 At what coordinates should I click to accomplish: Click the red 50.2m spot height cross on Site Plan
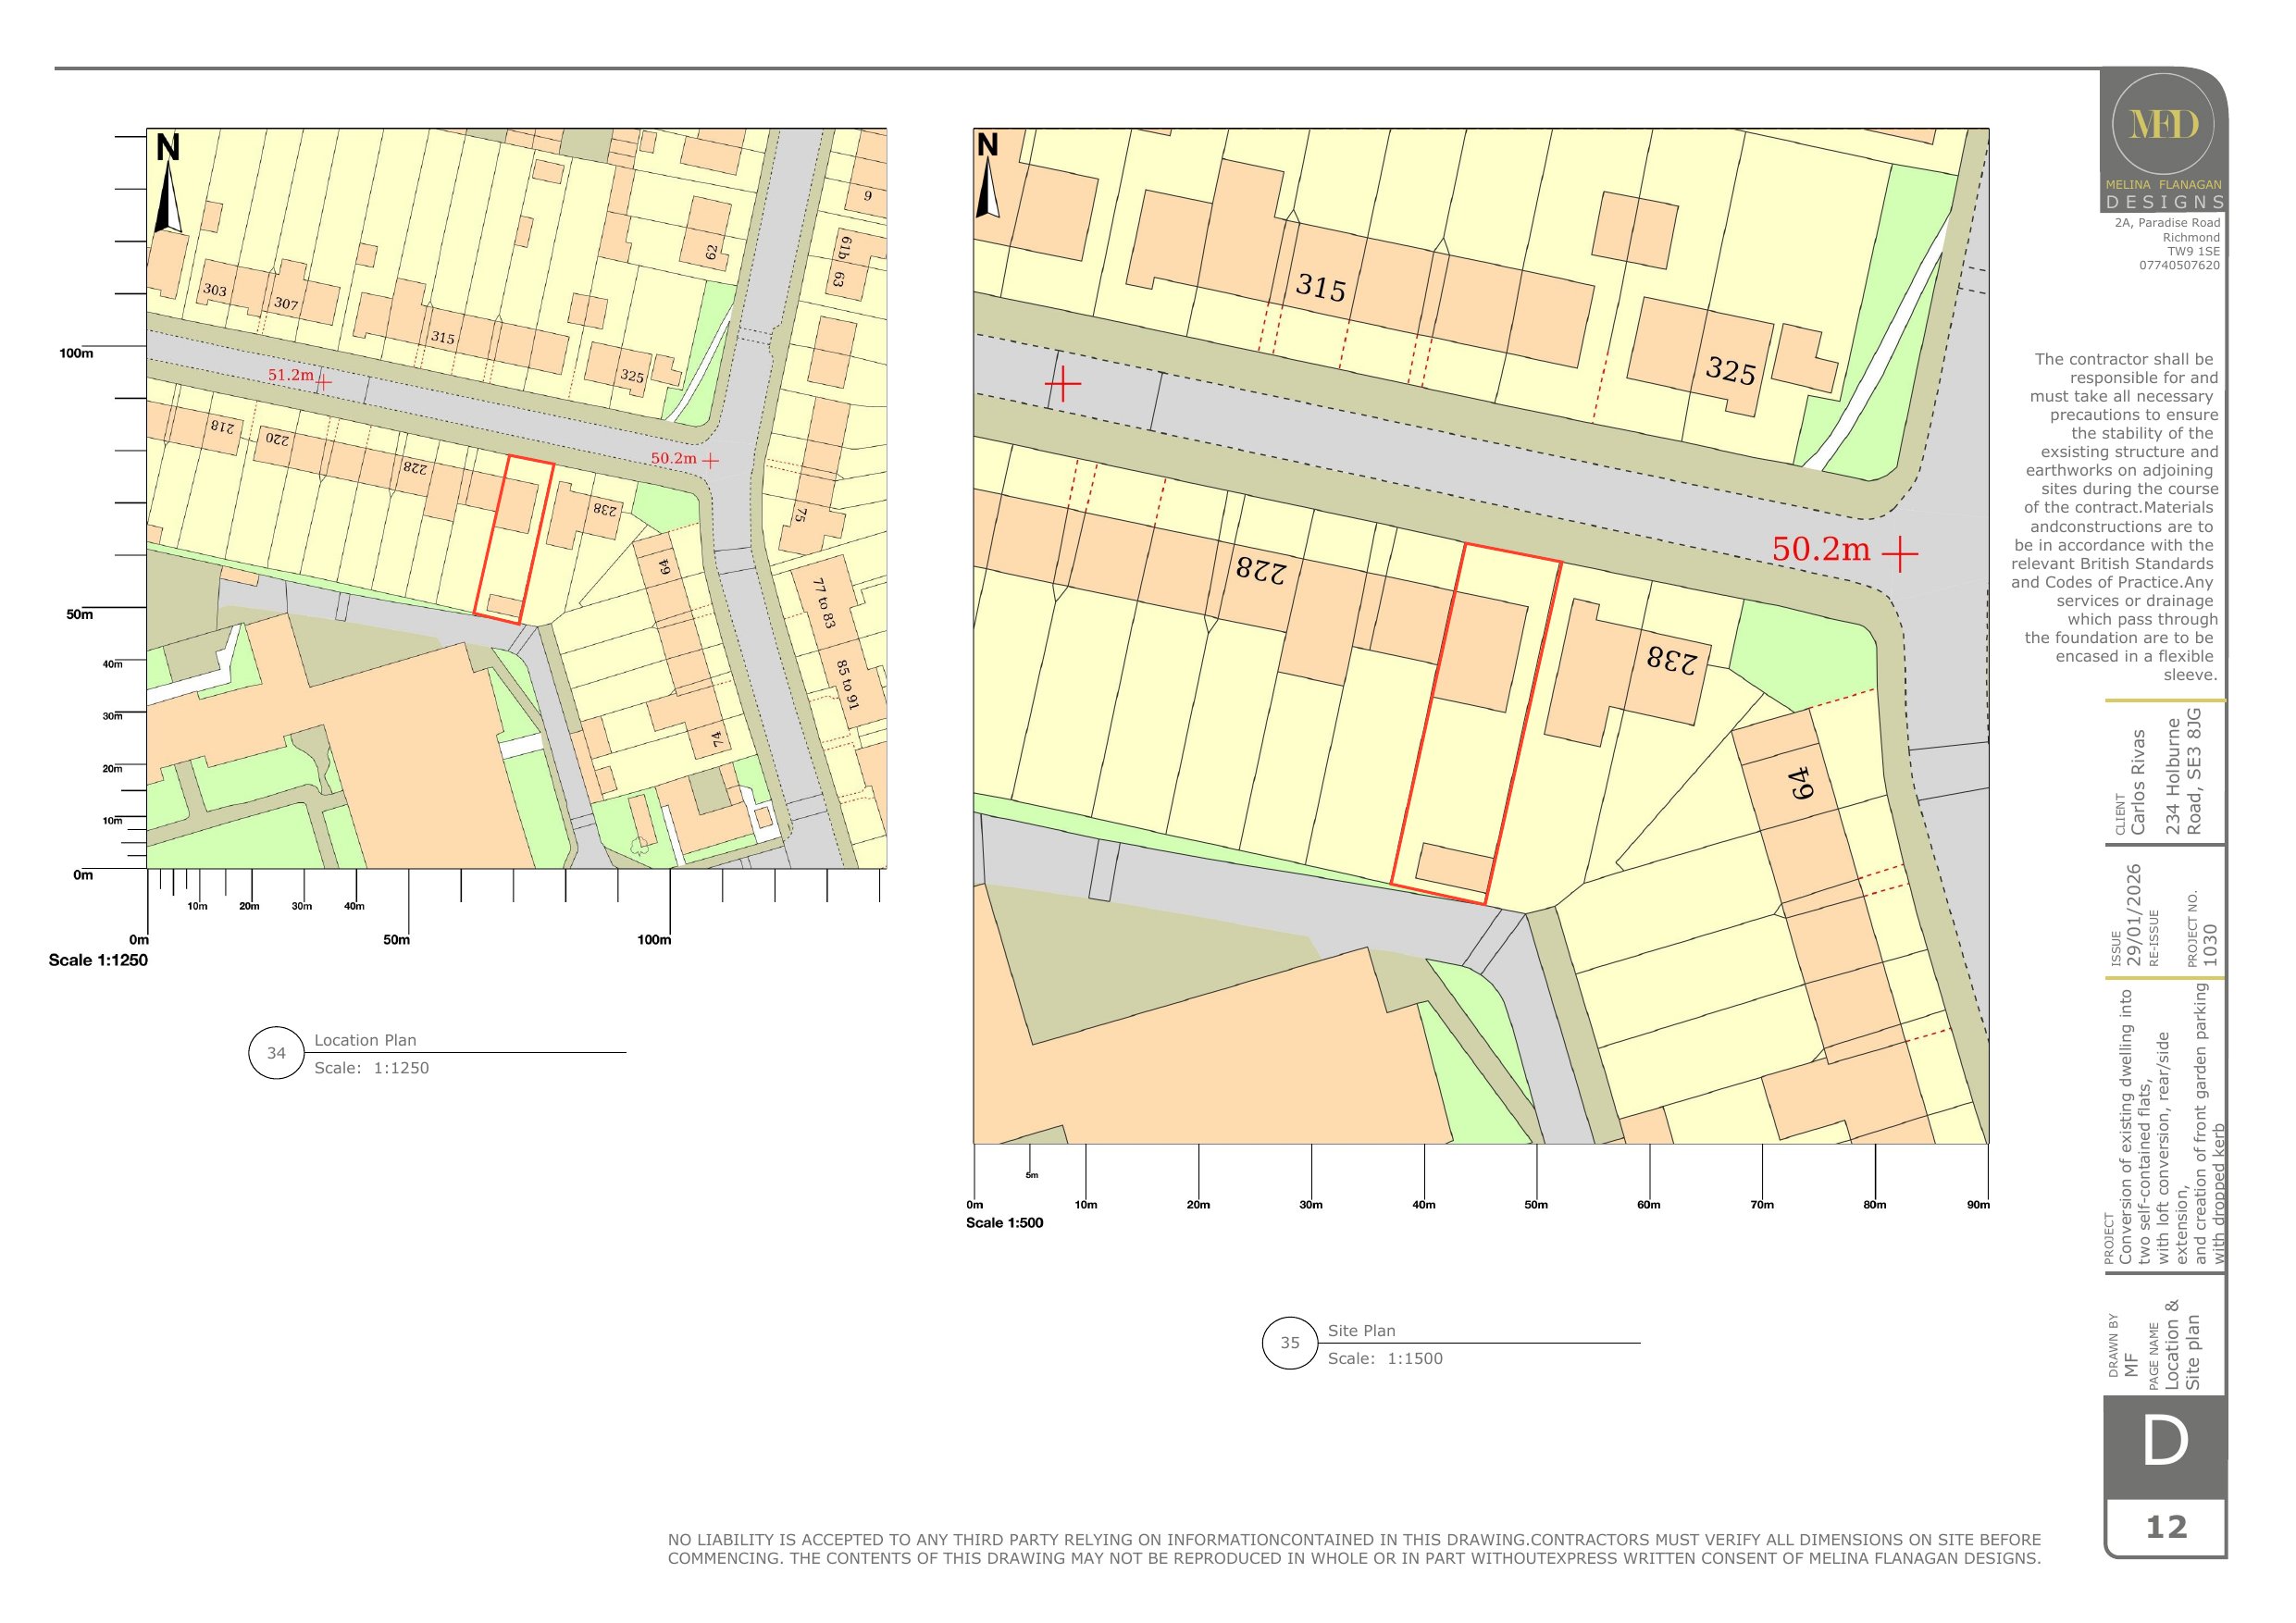click(1899, 552)
